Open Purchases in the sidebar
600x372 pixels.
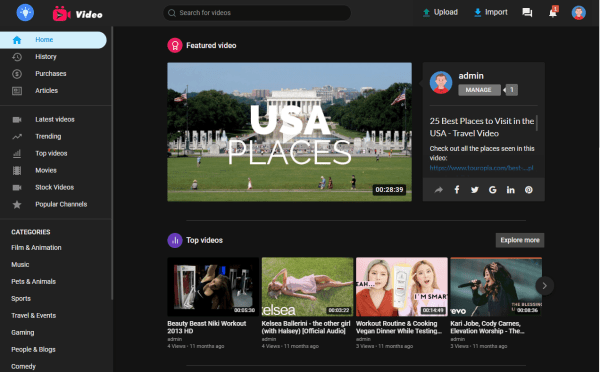click(x=51, y=73)
